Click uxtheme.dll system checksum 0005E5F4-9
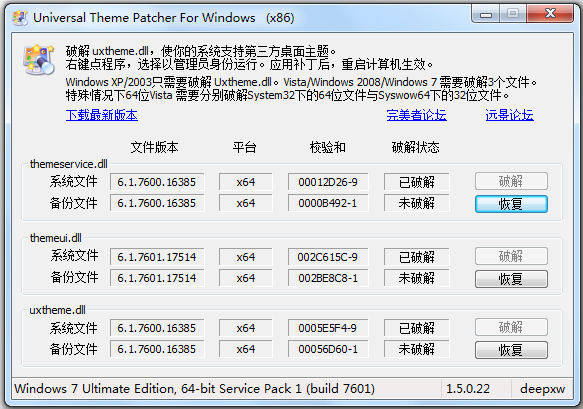Image resolution: width=583 pixels, height=409 pixels. 328,328
